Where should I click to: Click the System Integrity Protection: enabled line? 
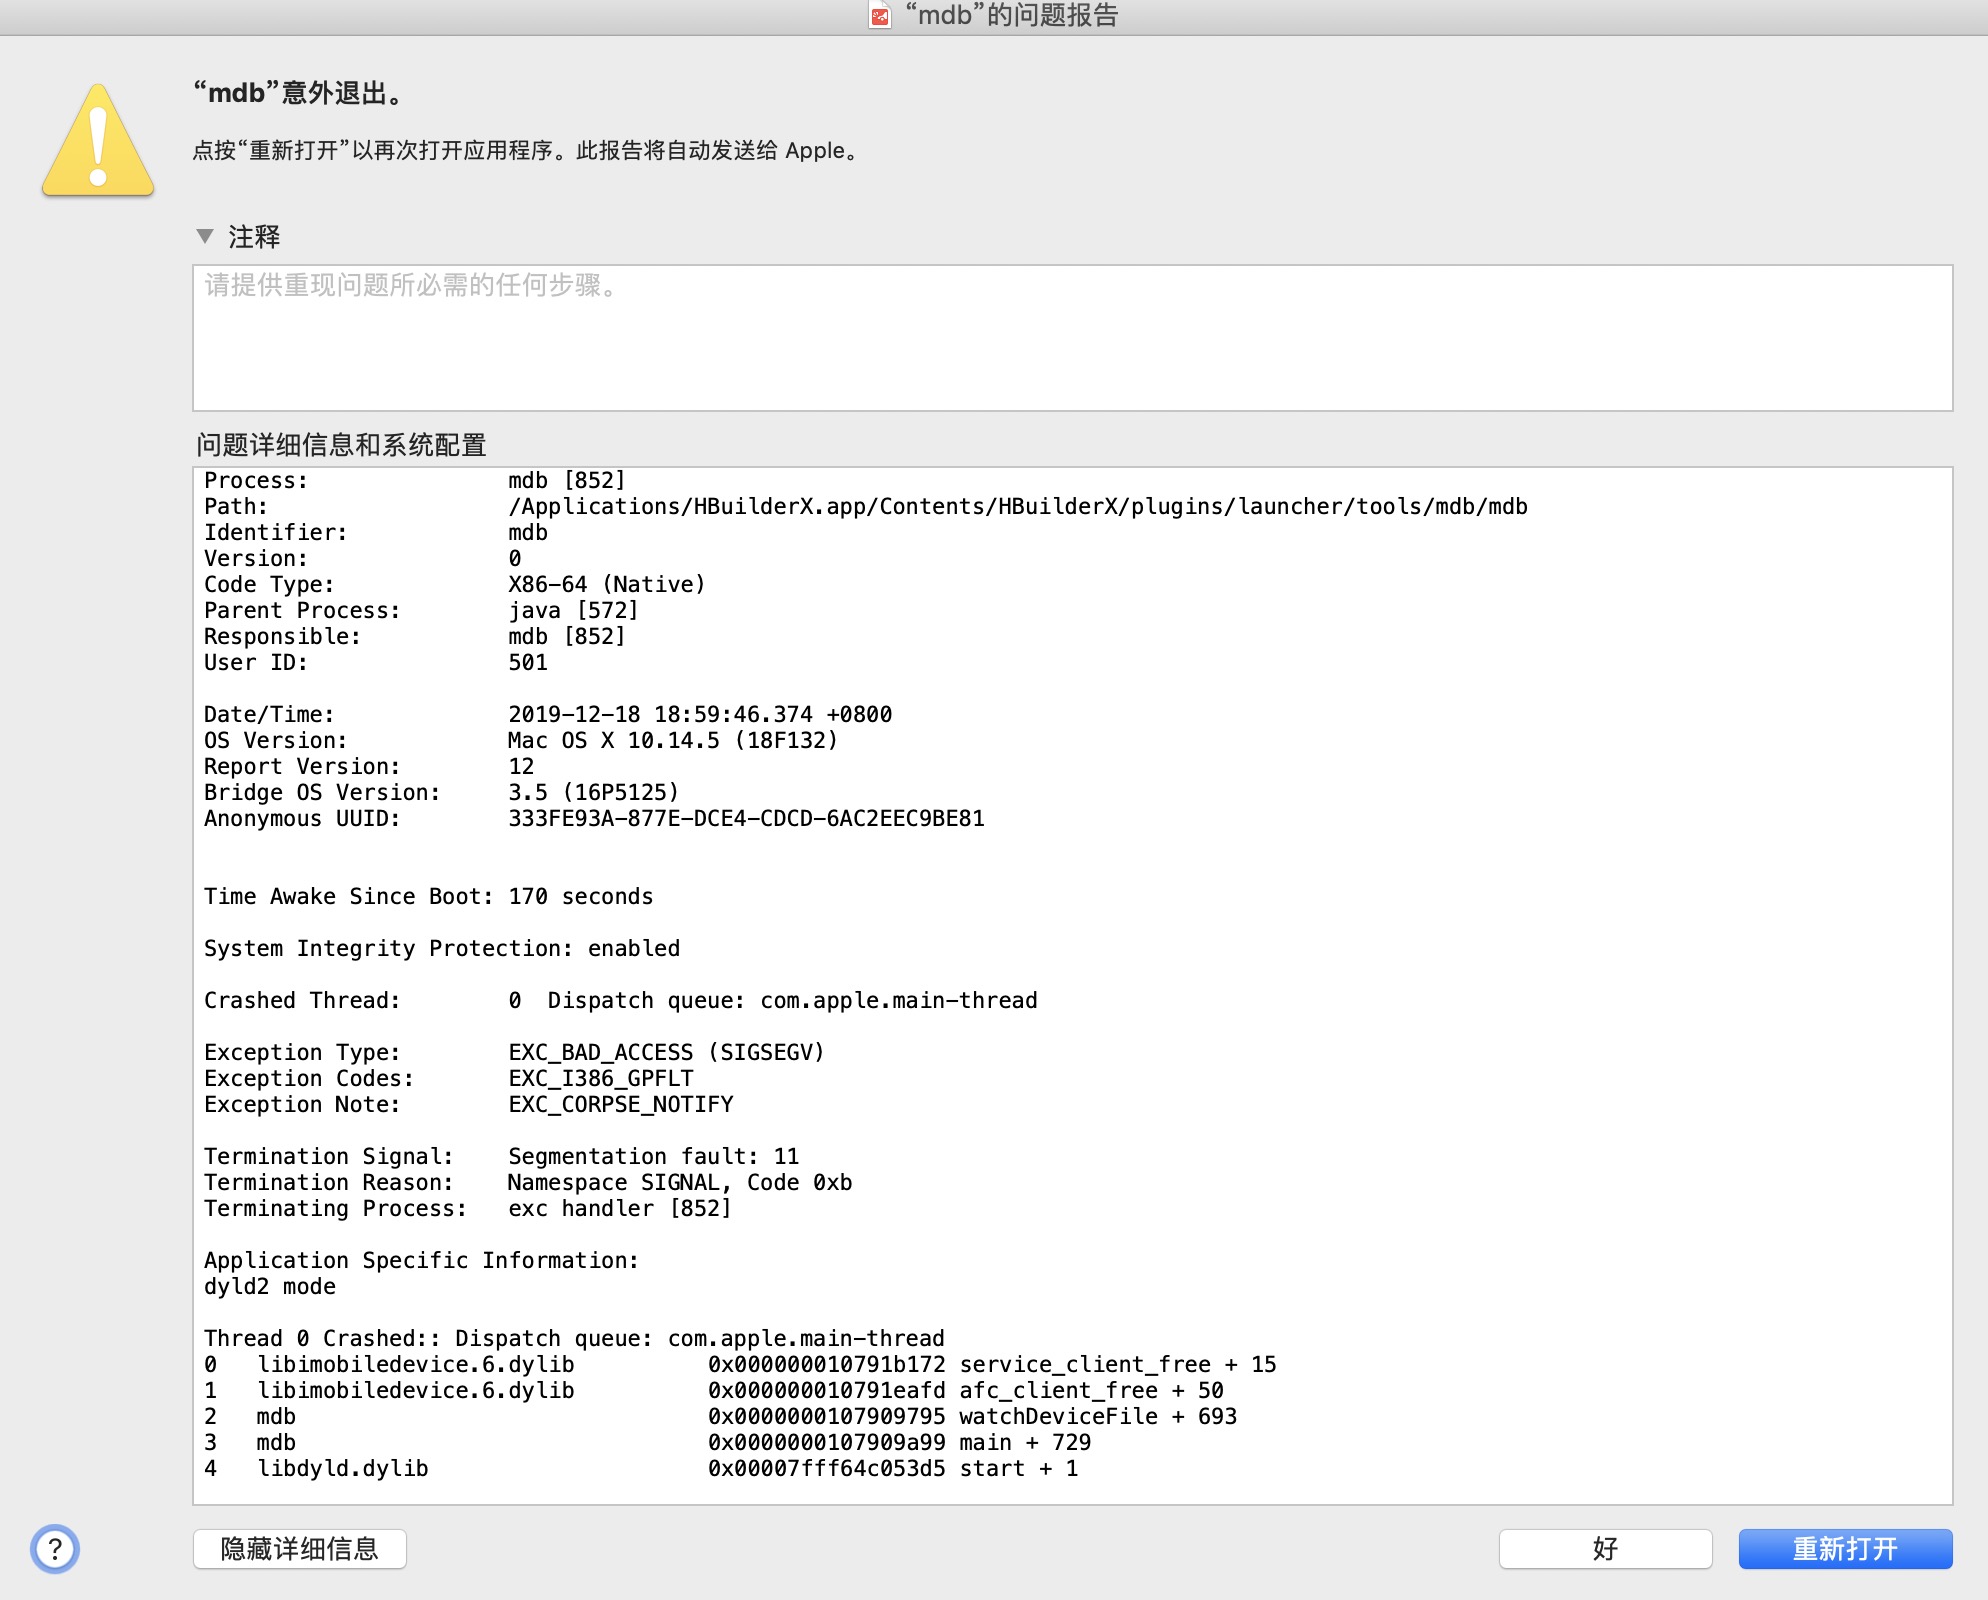point(442,949)
